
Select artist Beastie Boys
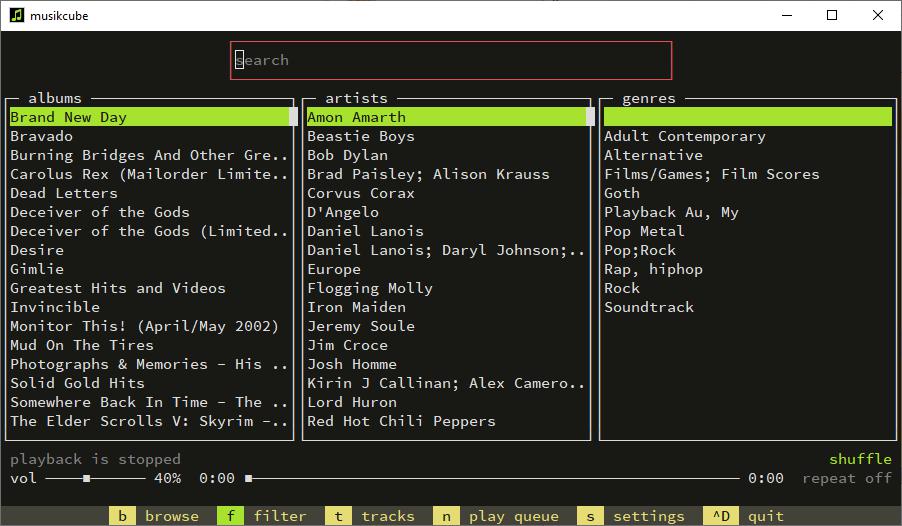coord(446,136)
